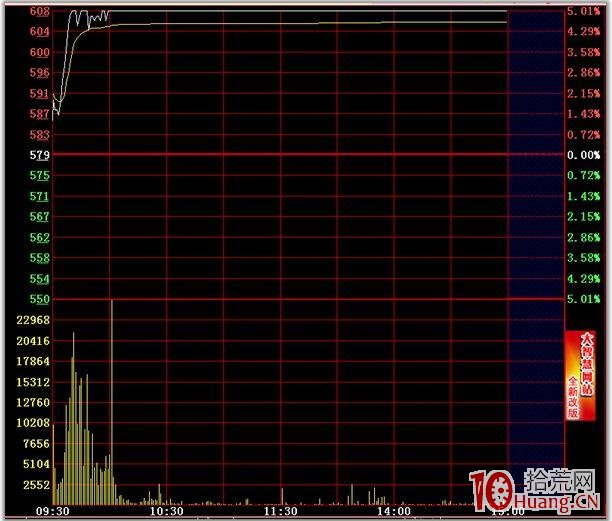The width and height of the screenshot is (612, 521).
Task: Click the price label 596
Action: [40, 73]
